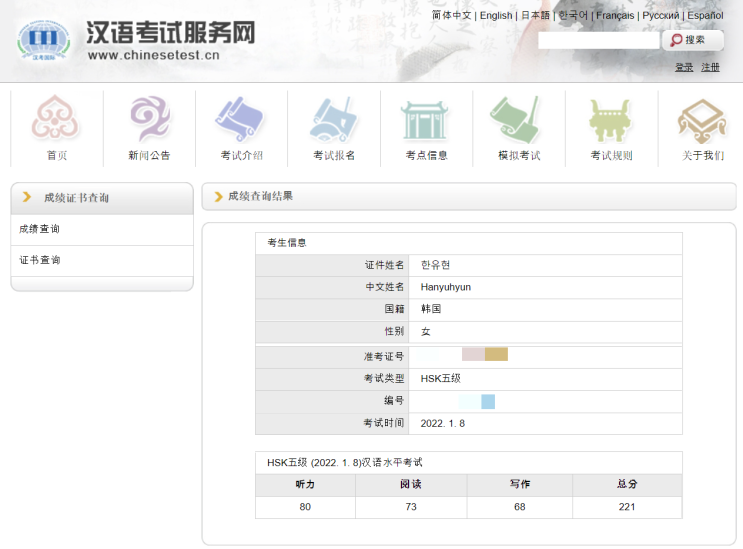The width and height of the screenshot is (743, 549).
Task: Click the 模拟考试 menu label
Action: coord(519,155)
